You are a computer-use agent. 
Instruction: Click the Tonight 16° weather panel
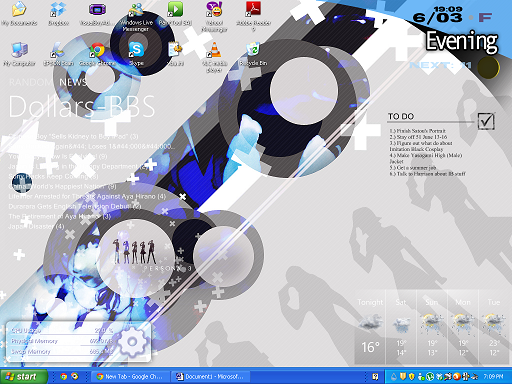[370, 327]
